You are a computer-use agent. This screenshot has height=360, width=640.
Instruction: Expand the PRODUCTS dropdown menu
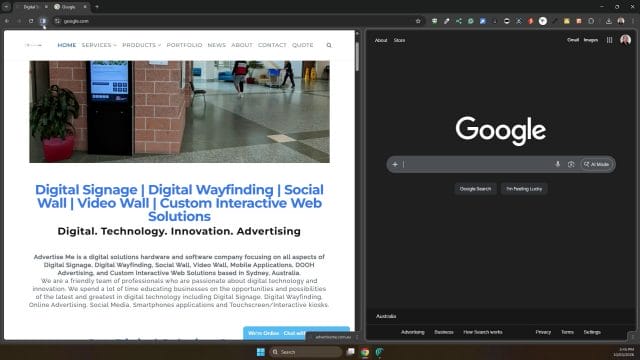click(x=142, y=45)
